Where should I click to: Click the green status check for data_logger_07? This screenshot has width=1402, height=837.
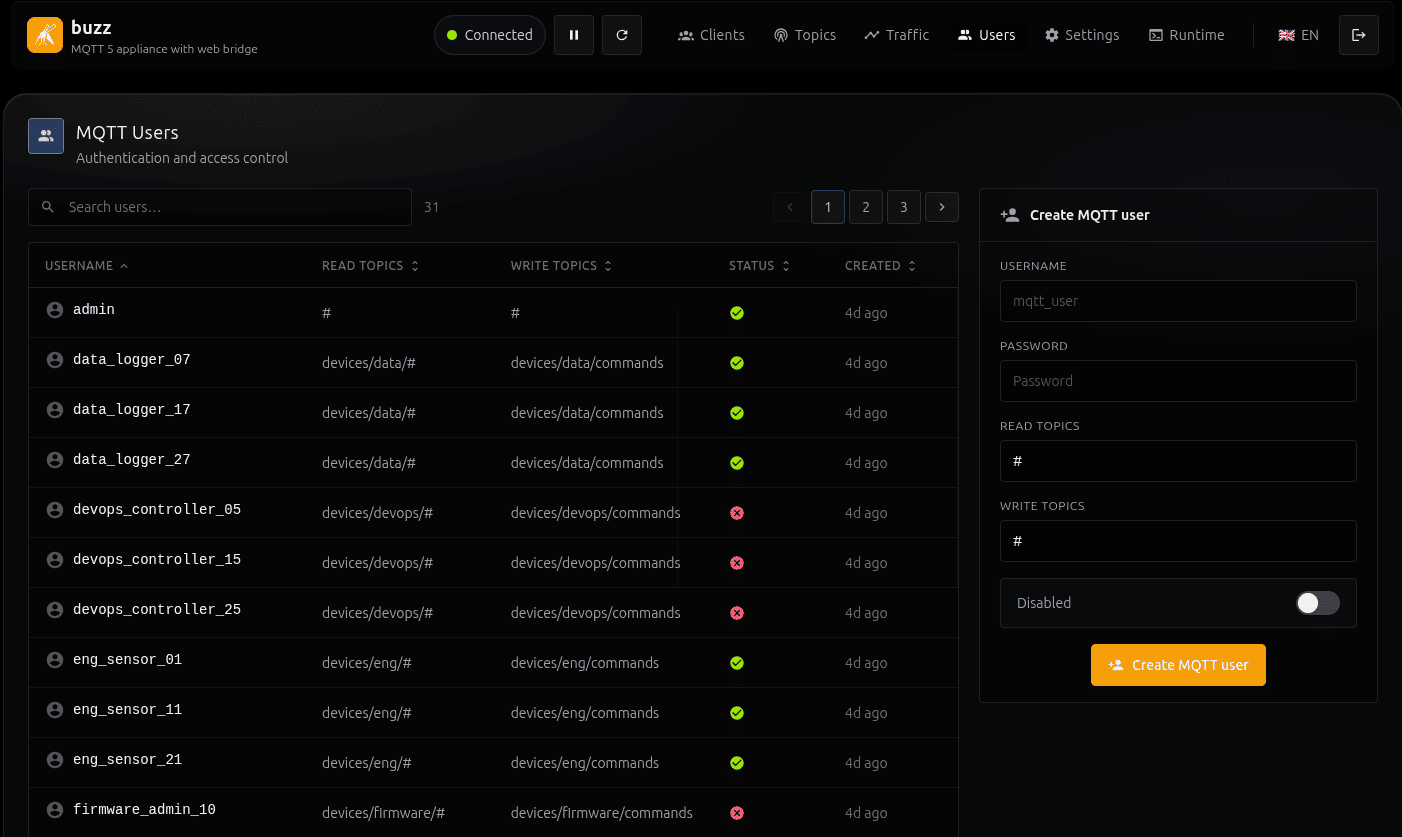coord(737,363)
